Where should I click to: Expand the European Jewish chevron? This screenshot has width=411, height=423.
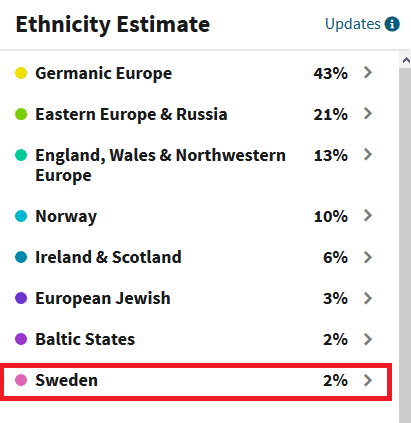point(368,298)
